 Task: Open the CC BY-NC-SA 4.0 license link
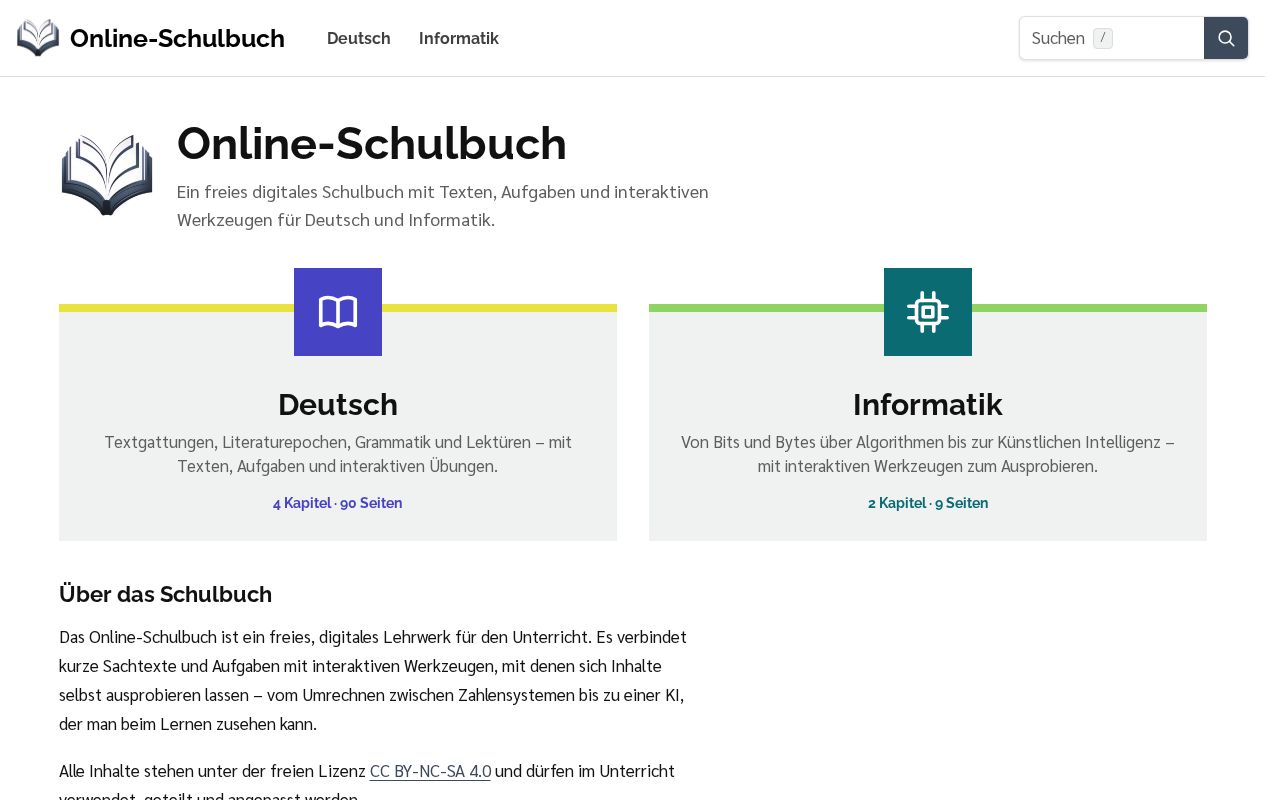coord(430,771)
